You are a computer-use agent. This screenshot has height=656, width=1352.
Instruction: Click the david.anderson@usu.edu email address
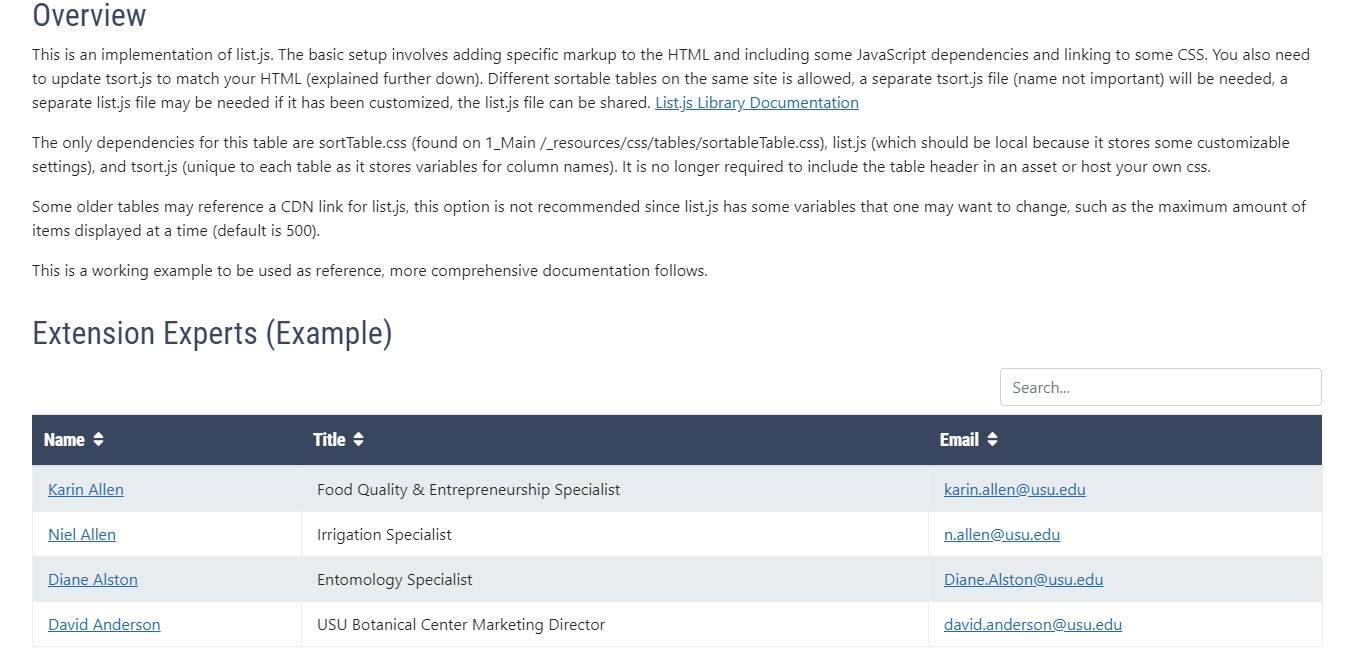[x=1032, y=625]
